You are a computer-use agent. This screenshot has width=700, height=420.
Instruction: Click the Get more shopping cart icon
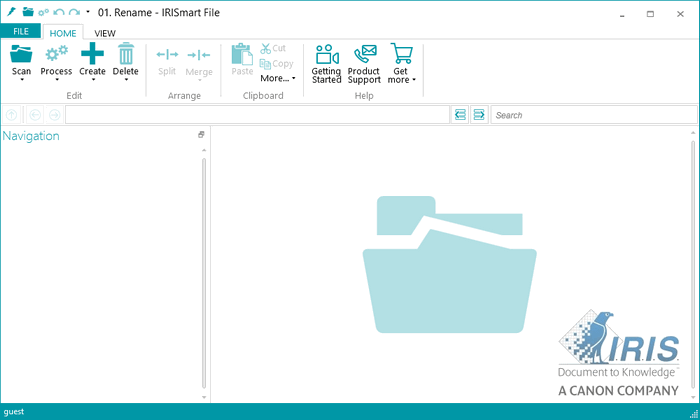pos(401,55)
